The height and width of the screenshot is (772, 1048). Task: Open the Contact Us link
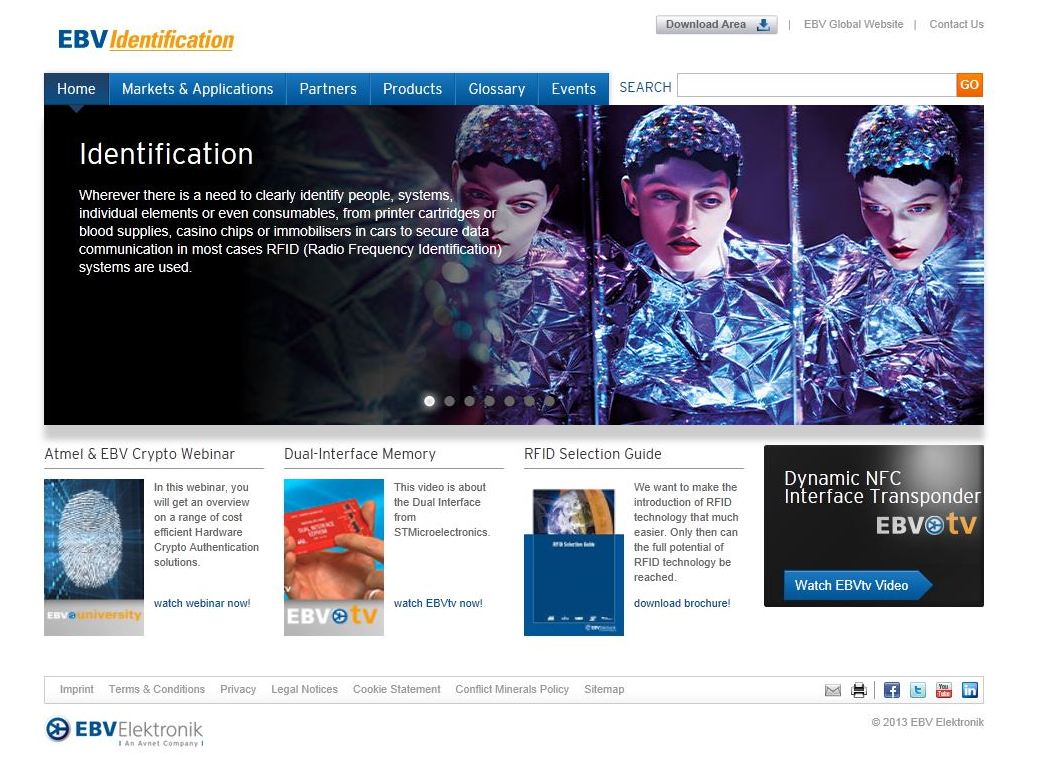tap(956, 24)
